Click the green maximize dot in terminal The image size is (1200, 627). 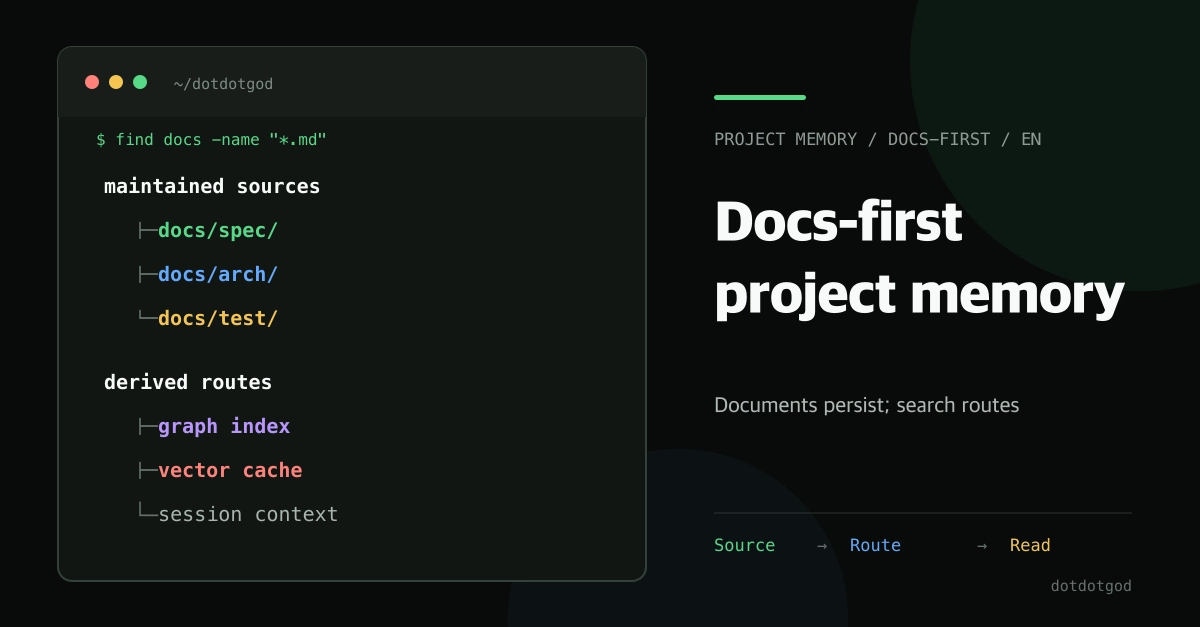click(x=140, y=82)
